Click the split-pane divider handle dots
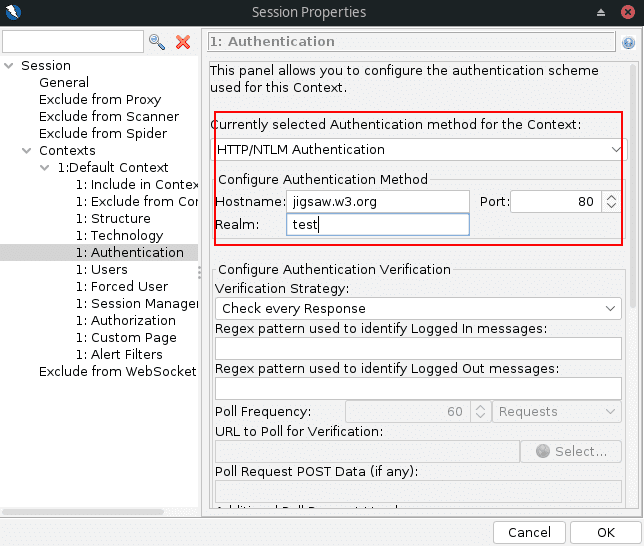644x546 pixels. pos(200,272)
